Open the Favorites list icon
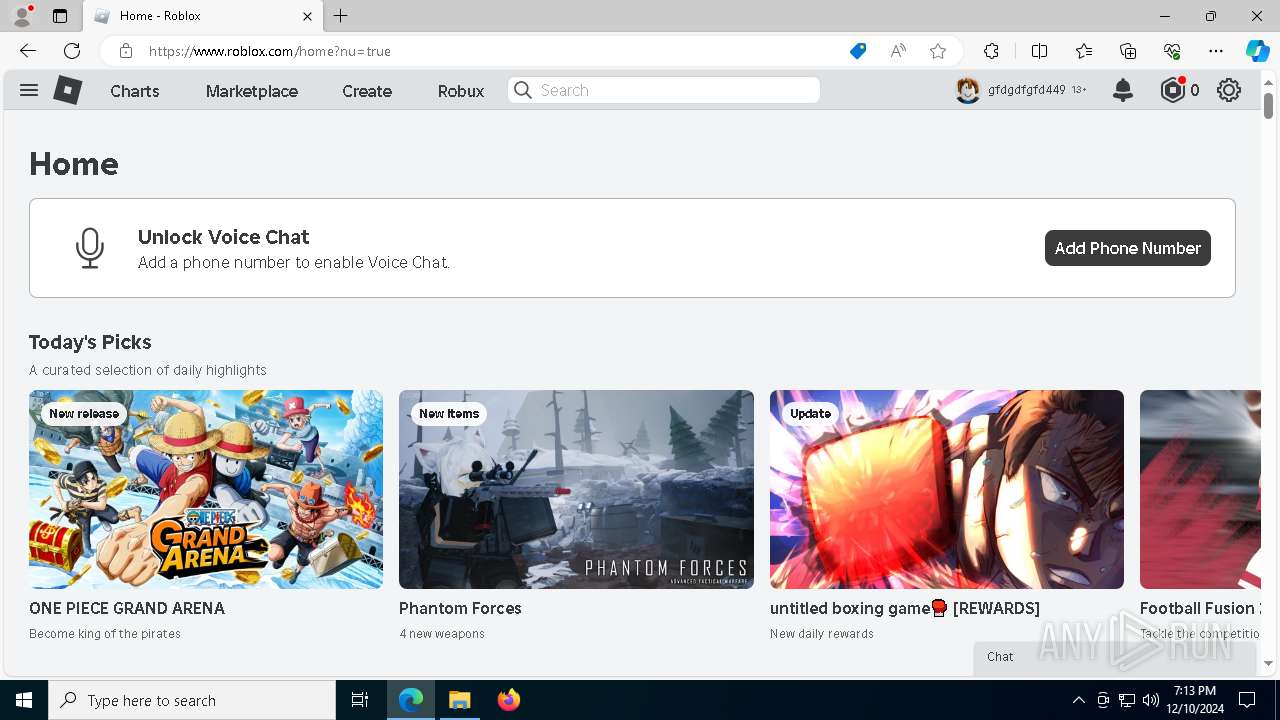 pos(1084,51)
